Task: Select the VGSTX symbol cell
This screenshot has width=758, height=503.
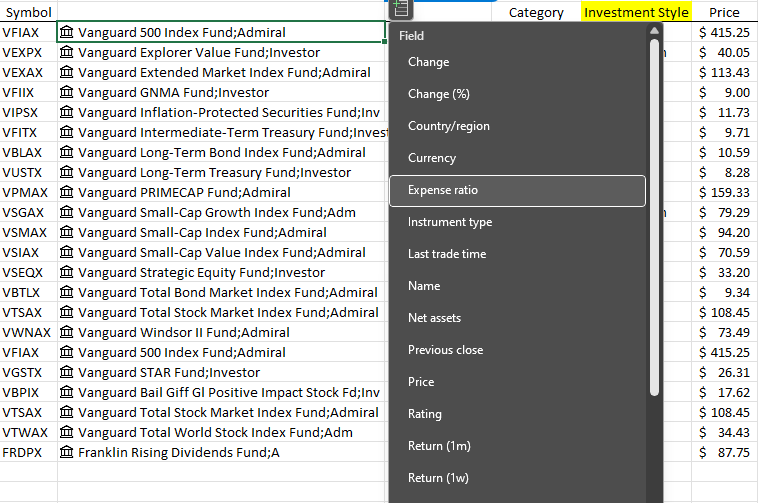Action: click(29, 373)
